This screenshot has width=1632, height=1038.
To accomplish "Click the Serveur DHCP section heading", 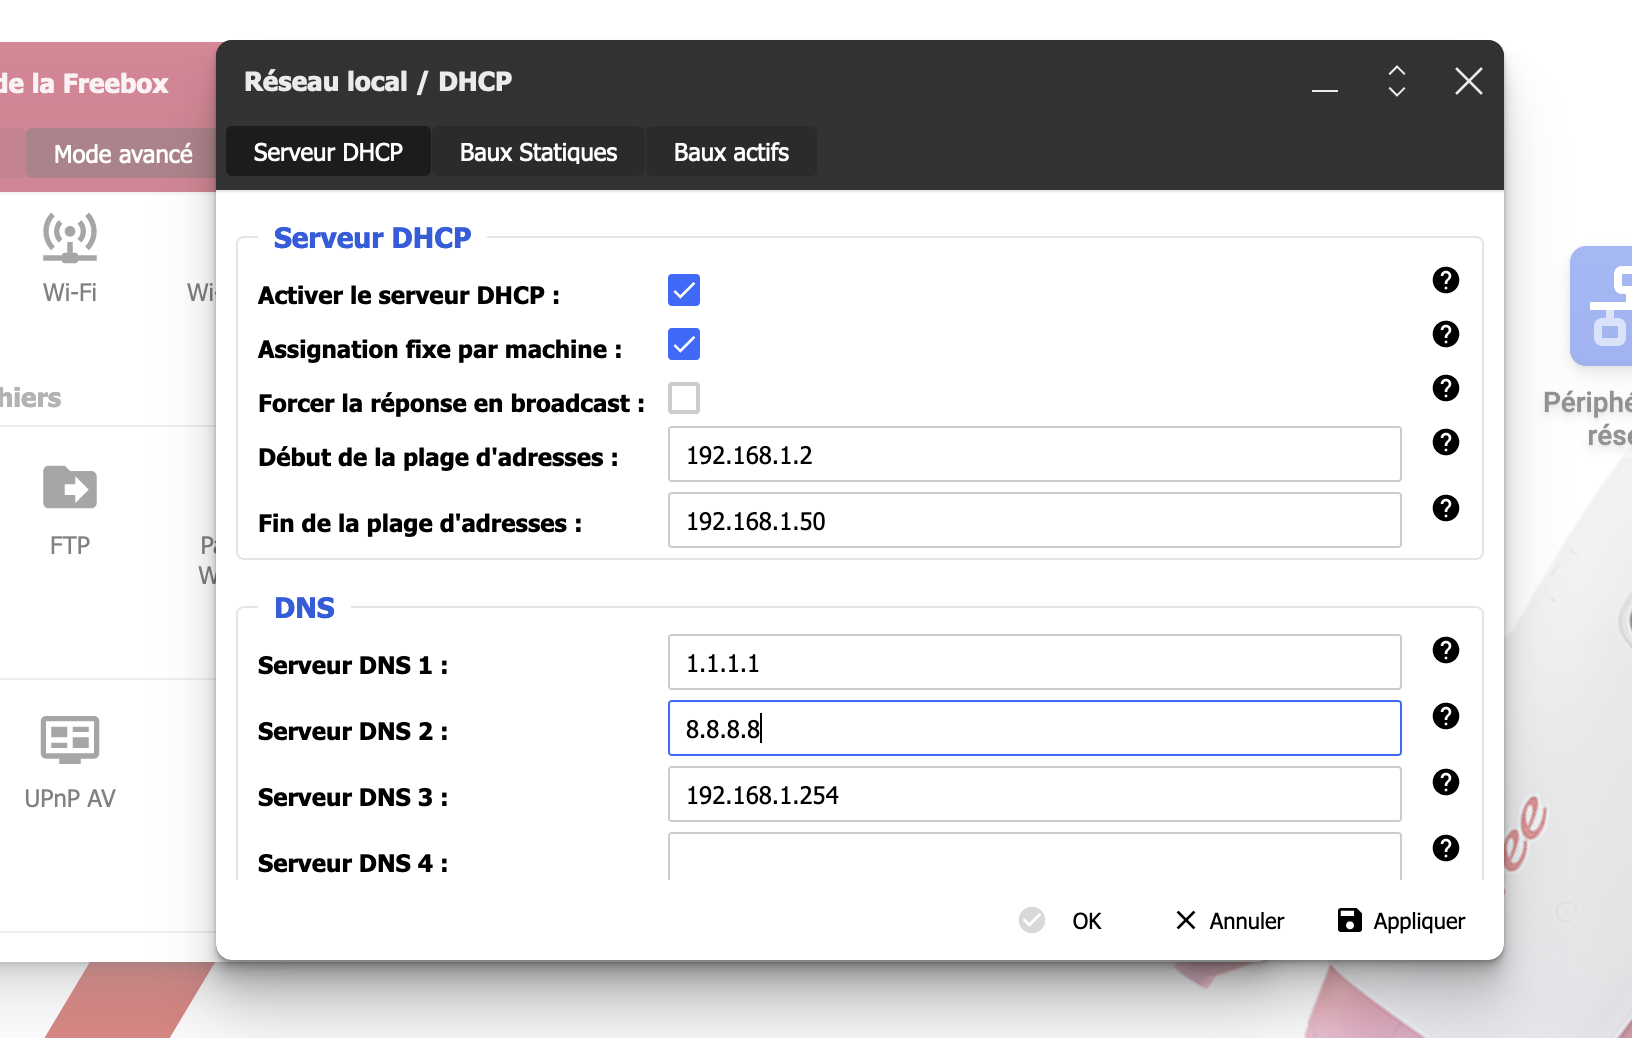I will point(372,238).
